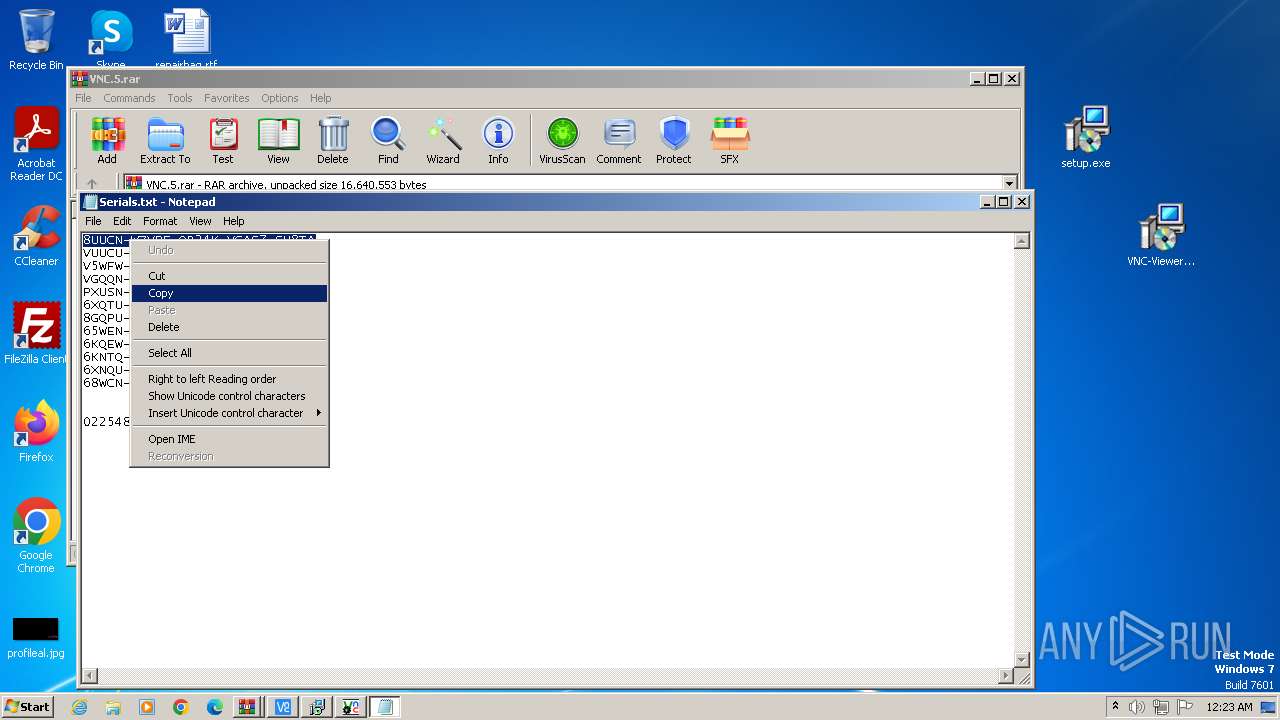This screenshot has width=1280, height=720.
Task: Toggle Right to left Reading order
Action: [229, 379]
